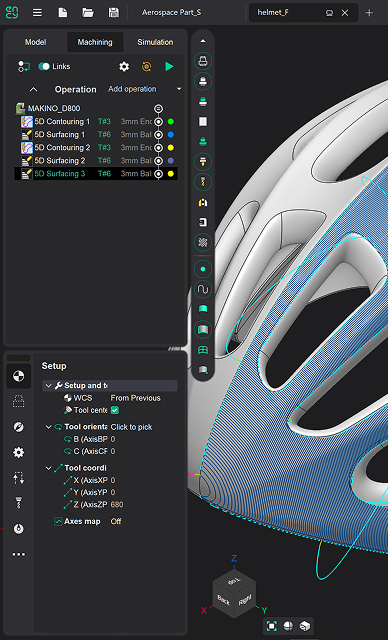388x640 pixels.
Task: Open the milling tool sidebar icon
Action: (18, 503)
